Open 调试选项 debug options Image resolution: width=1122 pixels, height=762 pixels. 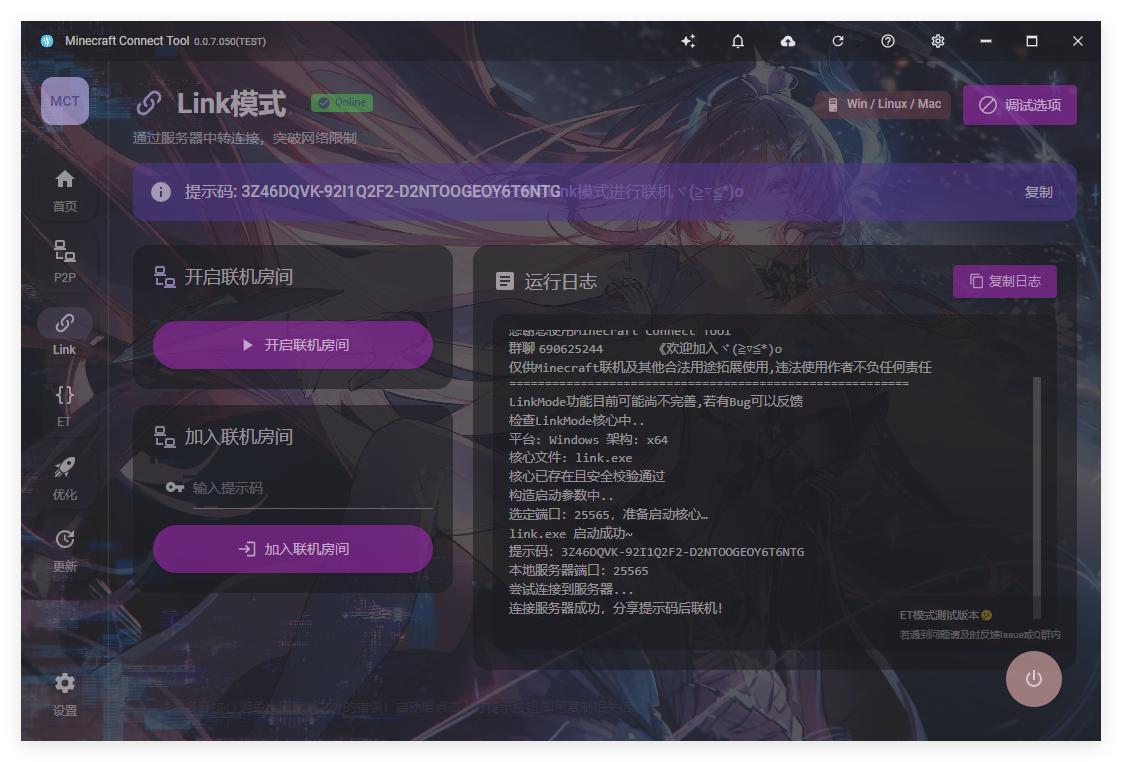tap(1020, 105)
